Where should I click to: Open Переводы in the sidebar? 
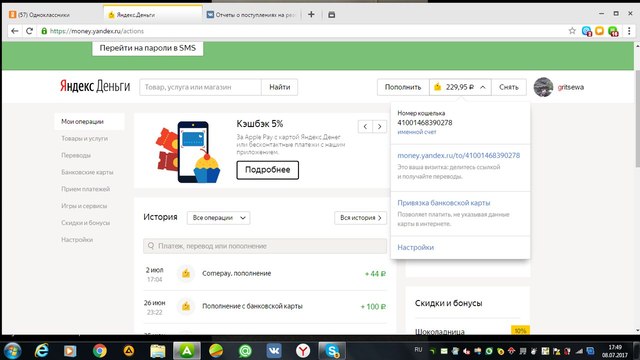click(76, 155)
